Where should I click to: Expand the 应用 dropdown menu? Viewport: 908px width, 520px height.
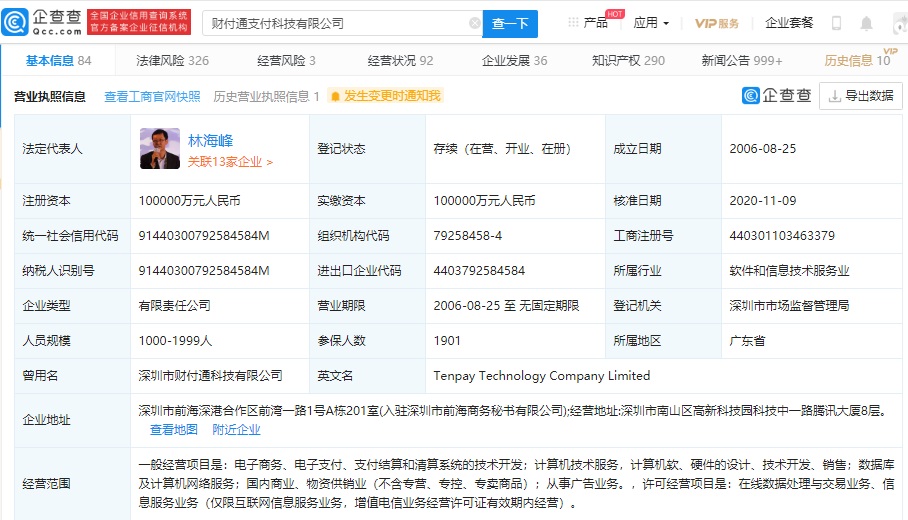651,23
